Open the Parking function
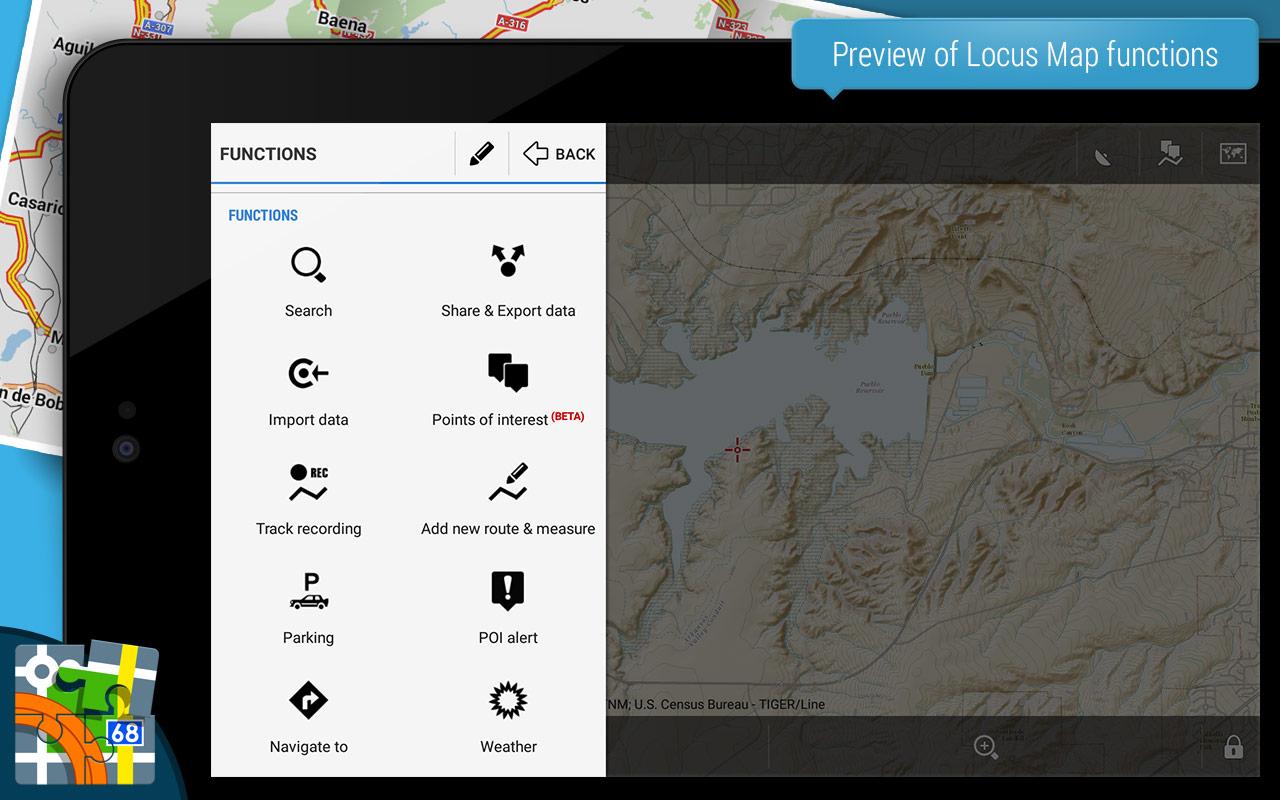1280x800 pixels. coord(308,592)
